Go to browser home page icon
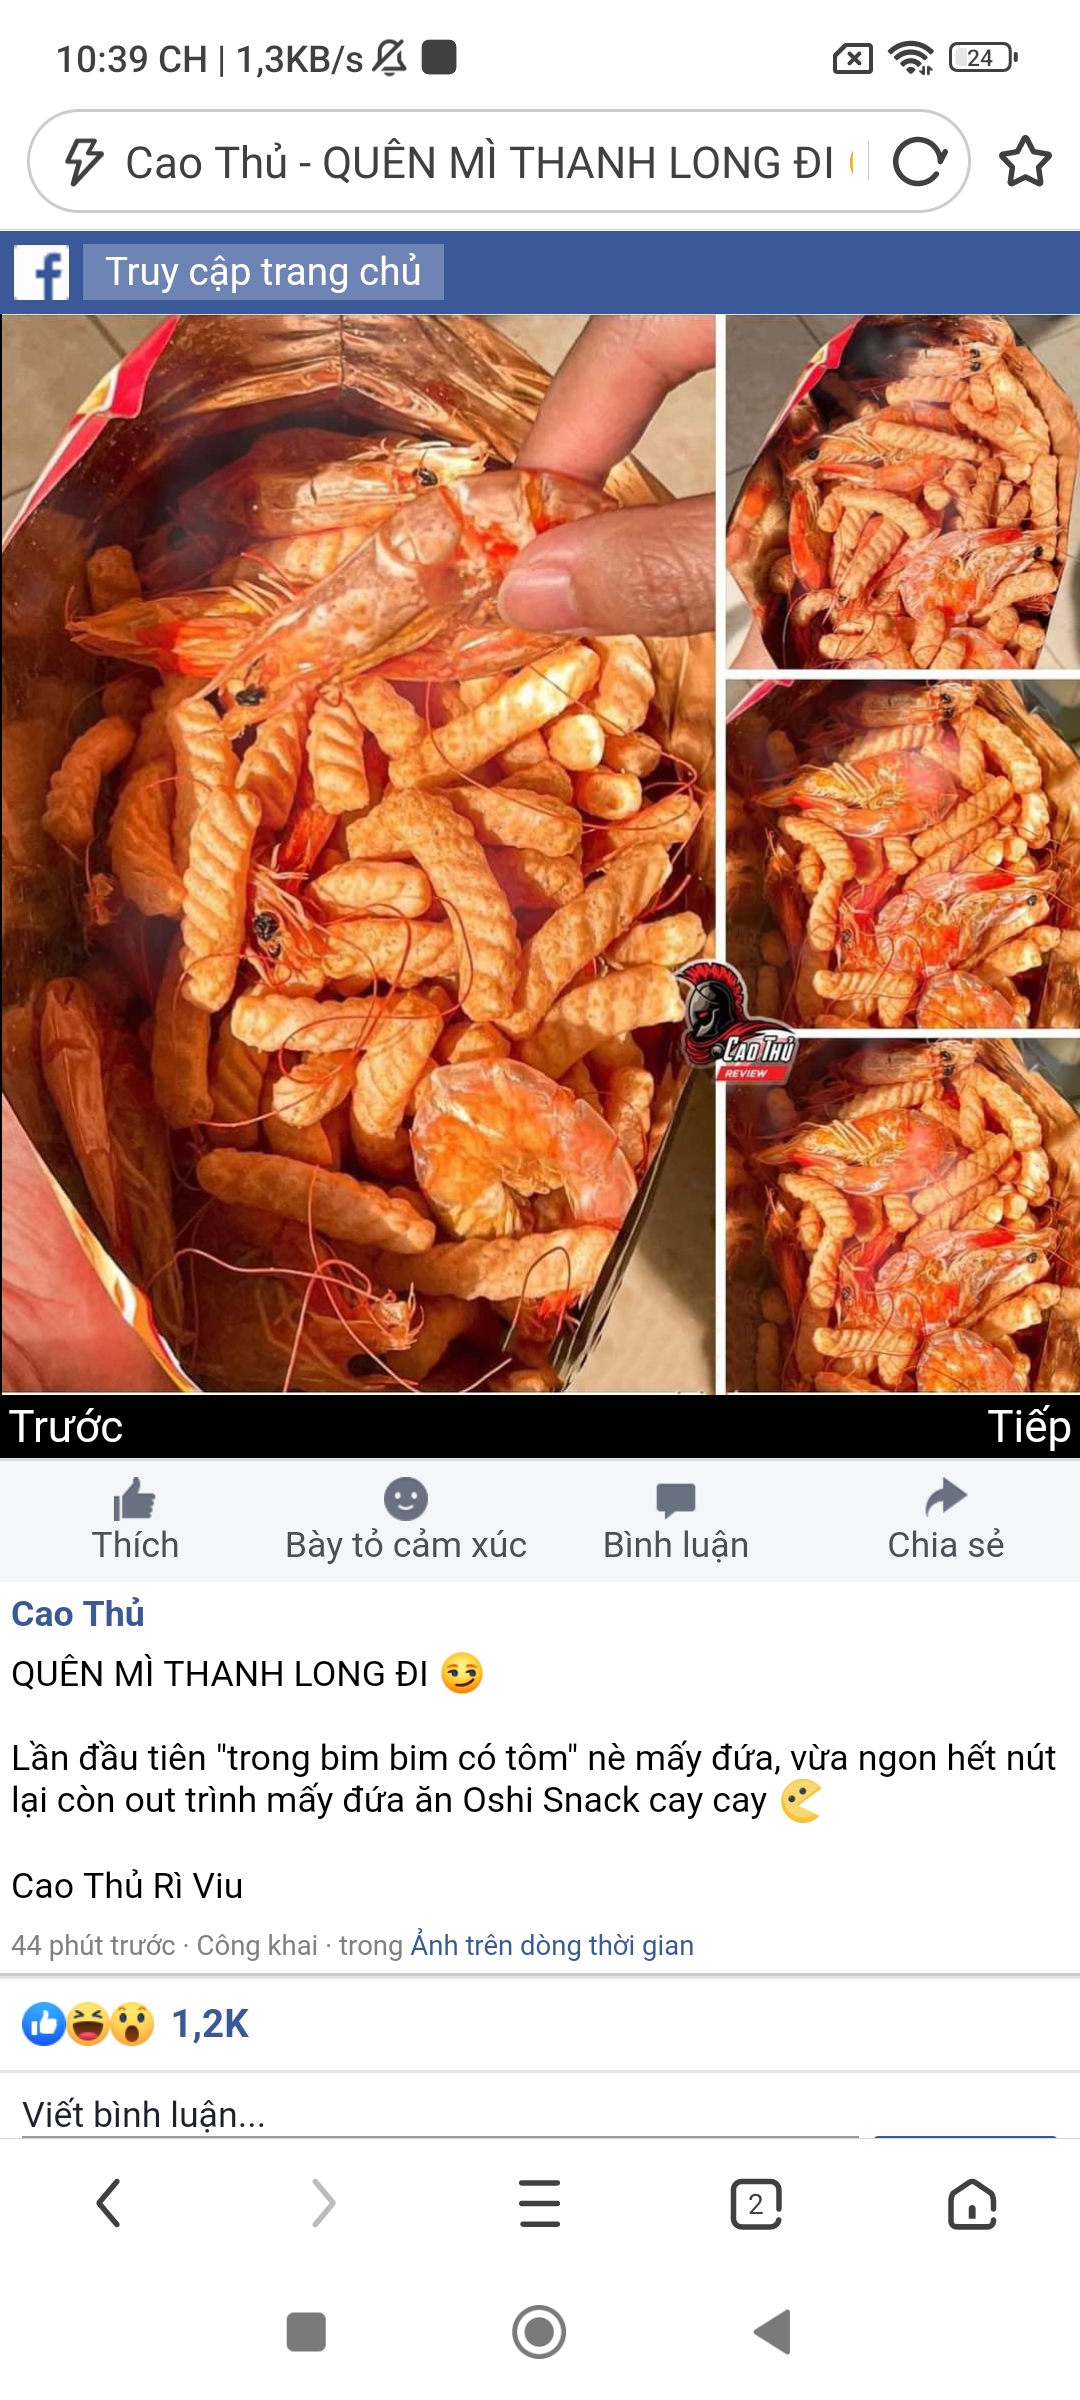This screenshot has height=2400, width=1080. [972, 2204]
